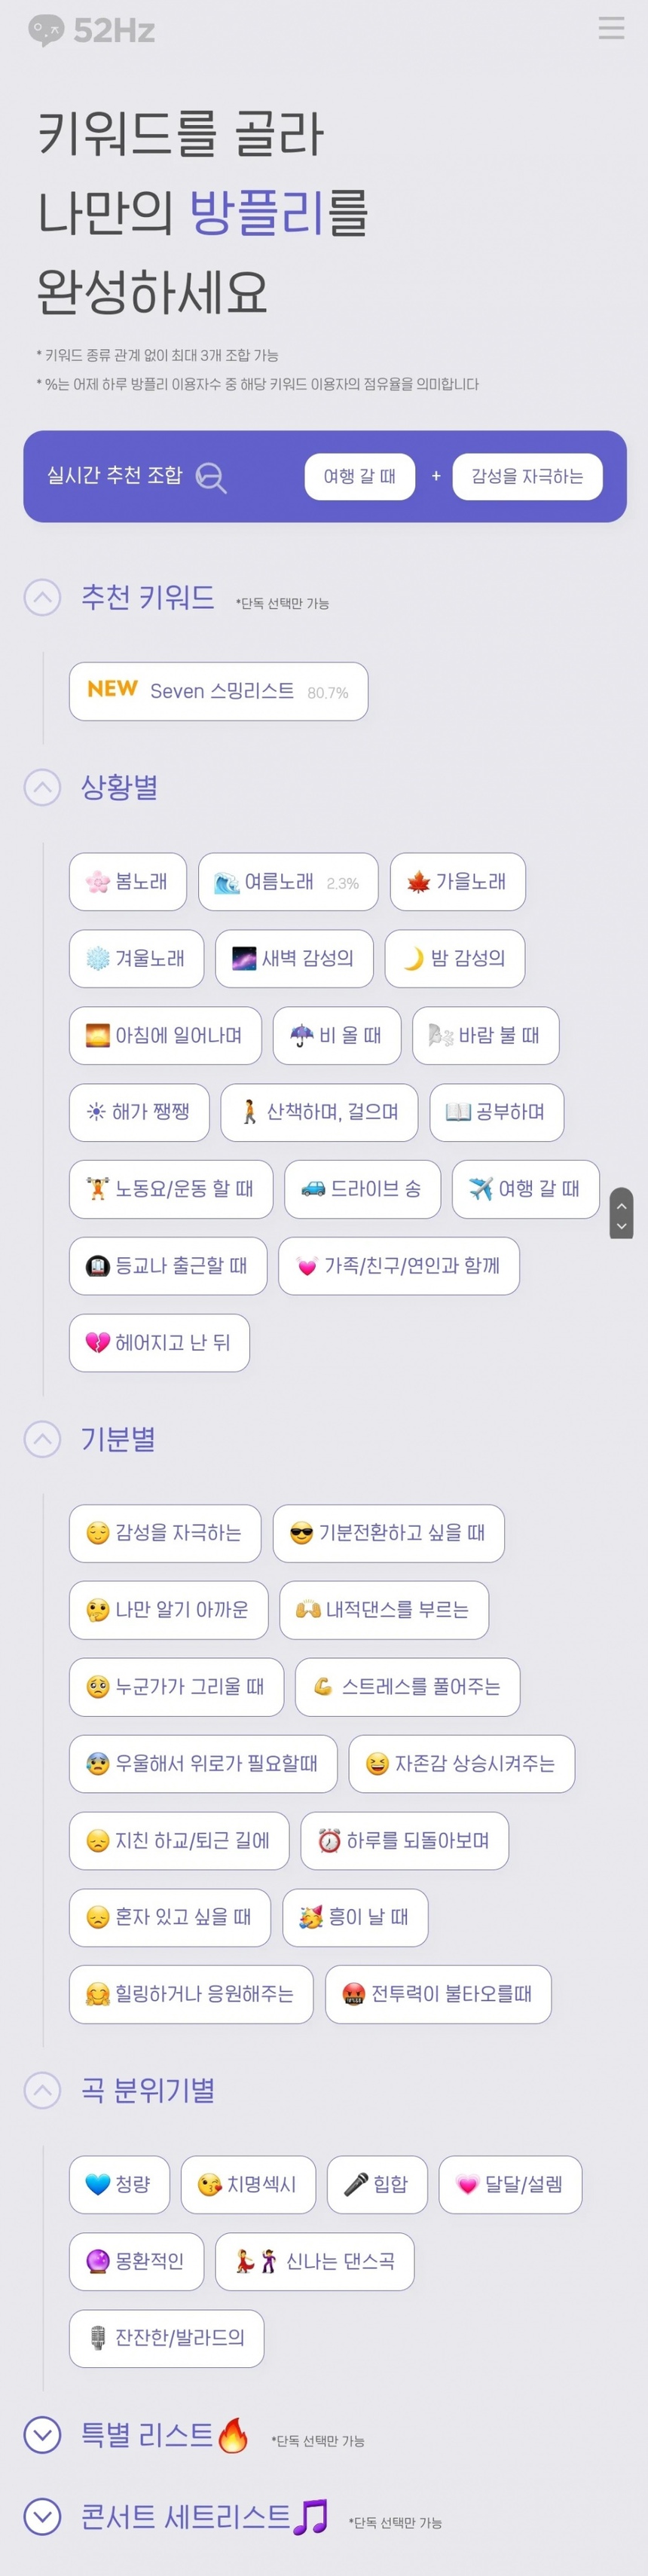Viewport: 648px width, 2576px height.
Task: Collapse the 상황별 section chevron
Action: pos(41,787)
